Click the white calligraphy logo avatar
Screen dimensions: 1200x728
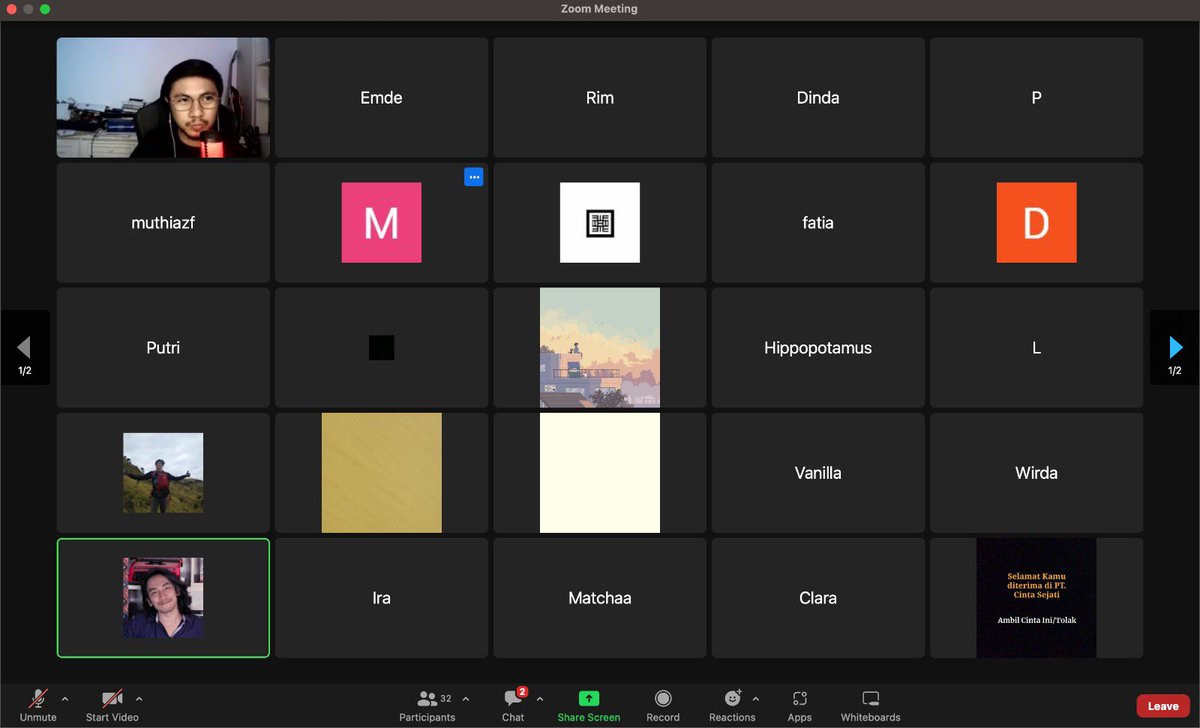coord(600,223)
